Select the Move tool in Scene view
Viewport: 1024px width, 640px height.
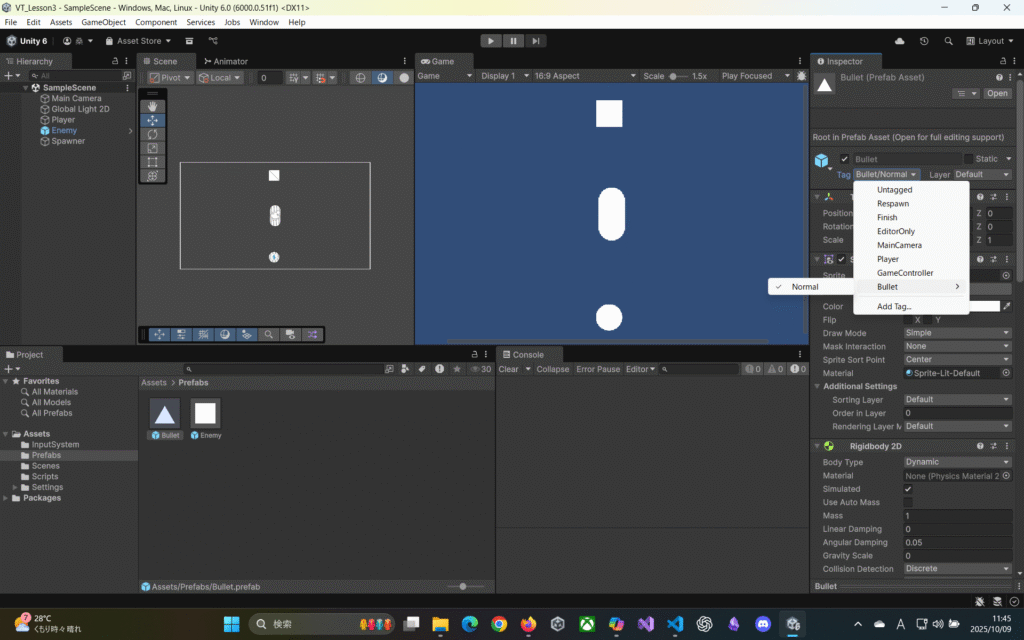[152, 120]
